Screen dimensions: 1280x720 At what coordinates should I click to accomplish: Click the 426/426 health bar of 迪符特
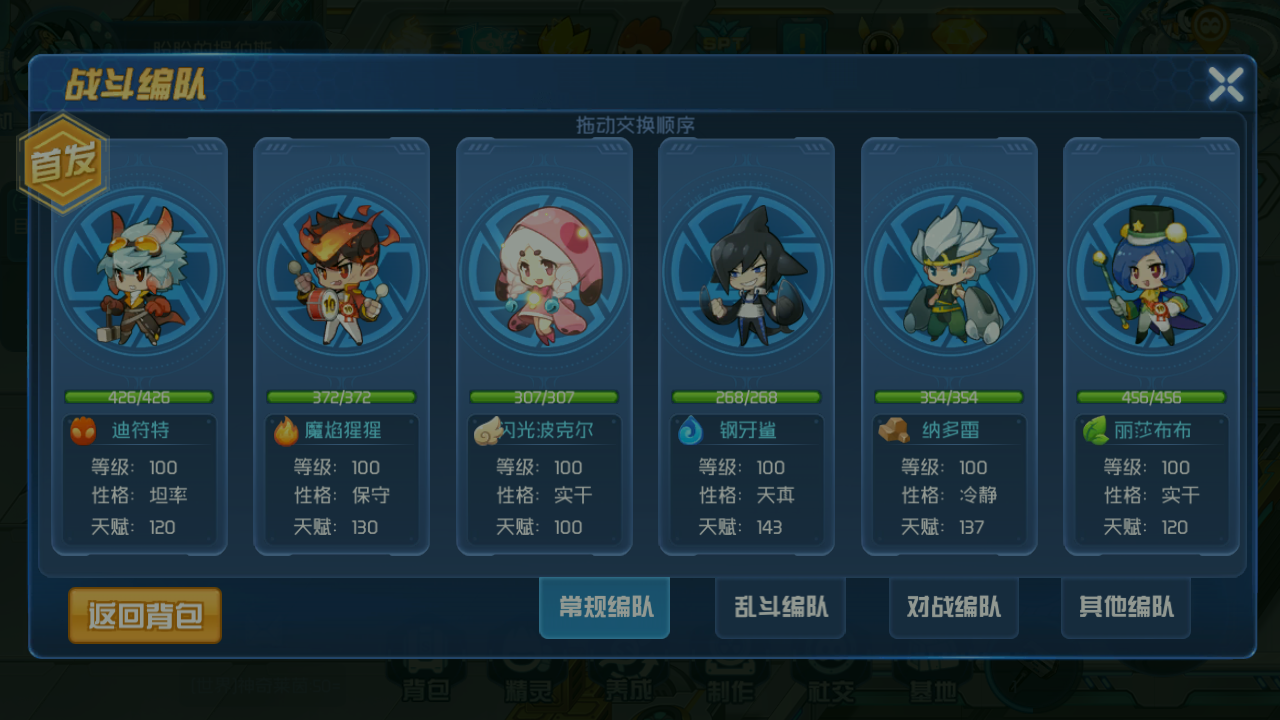coord(139,397)
